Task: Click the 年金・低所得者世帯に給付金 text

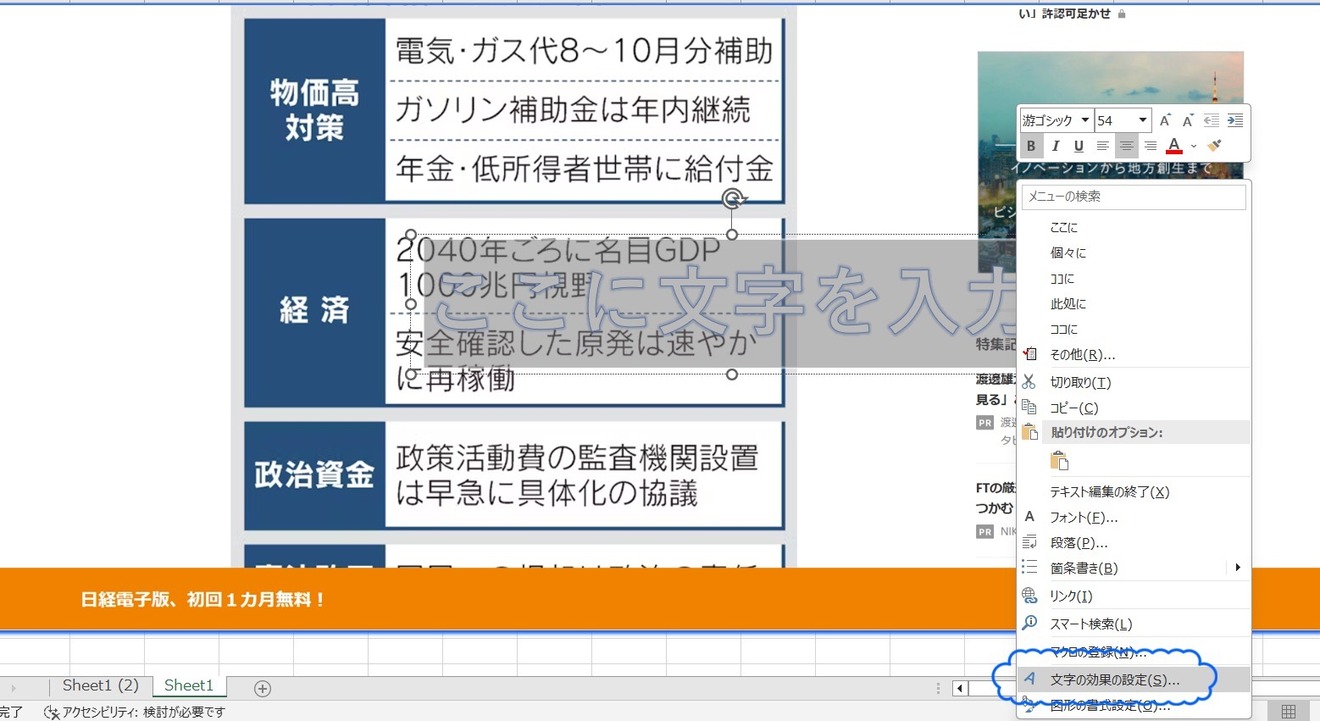Action: [584, 169]
